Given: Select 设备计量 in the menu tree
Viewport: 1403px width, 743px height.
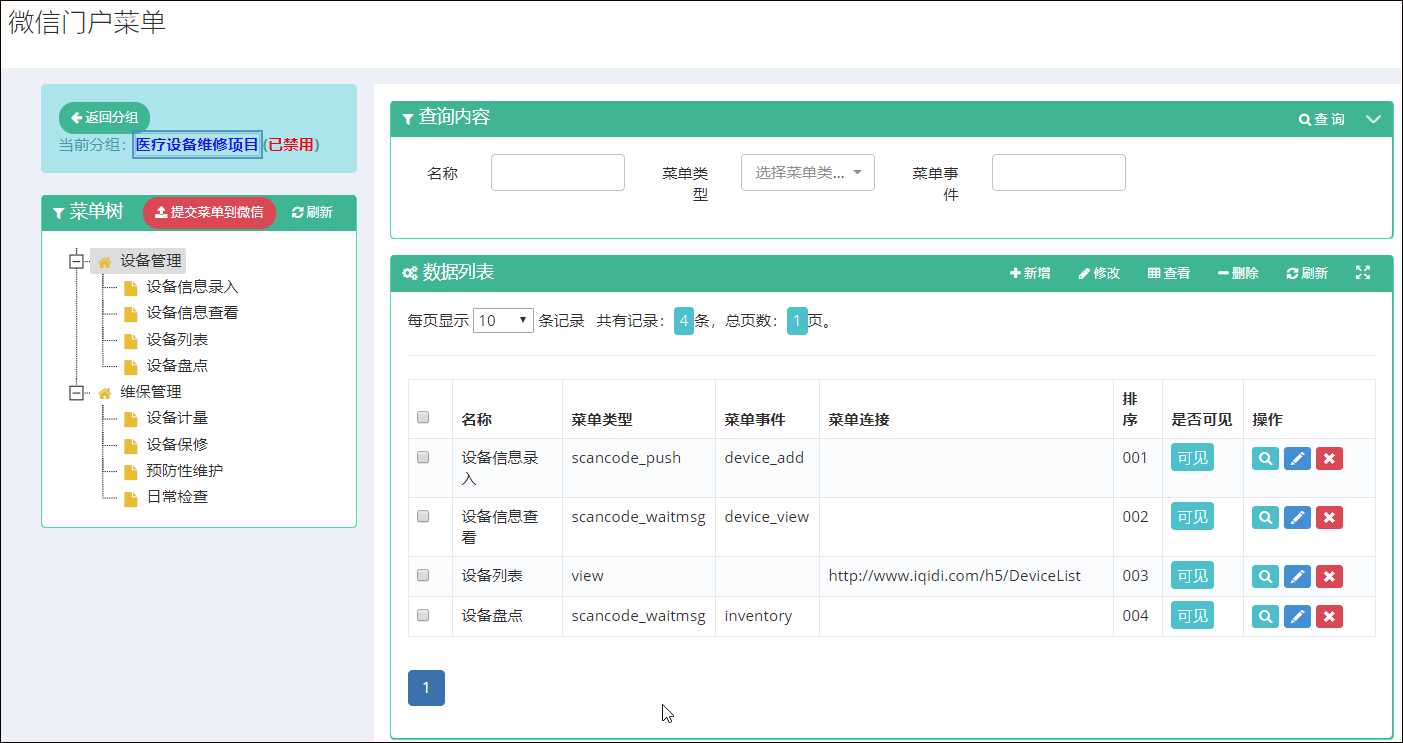Looking at the screenshot, I should [177, 418].
